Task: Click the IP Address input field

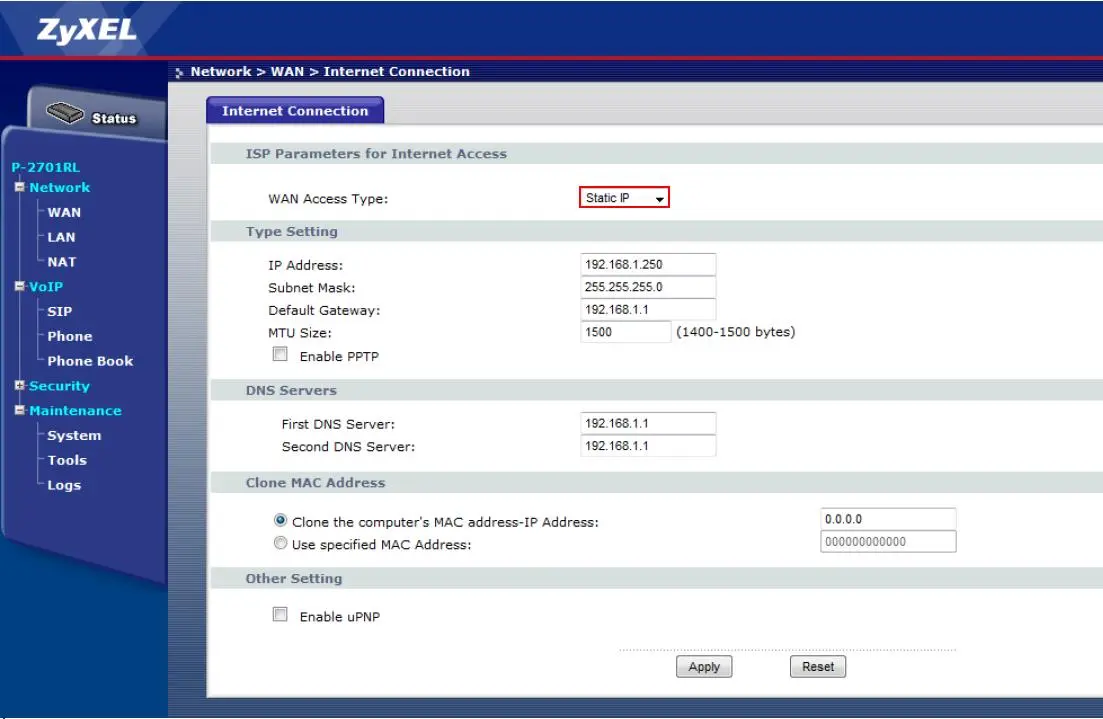Action: pyautogui.click(x=648, y=265)
